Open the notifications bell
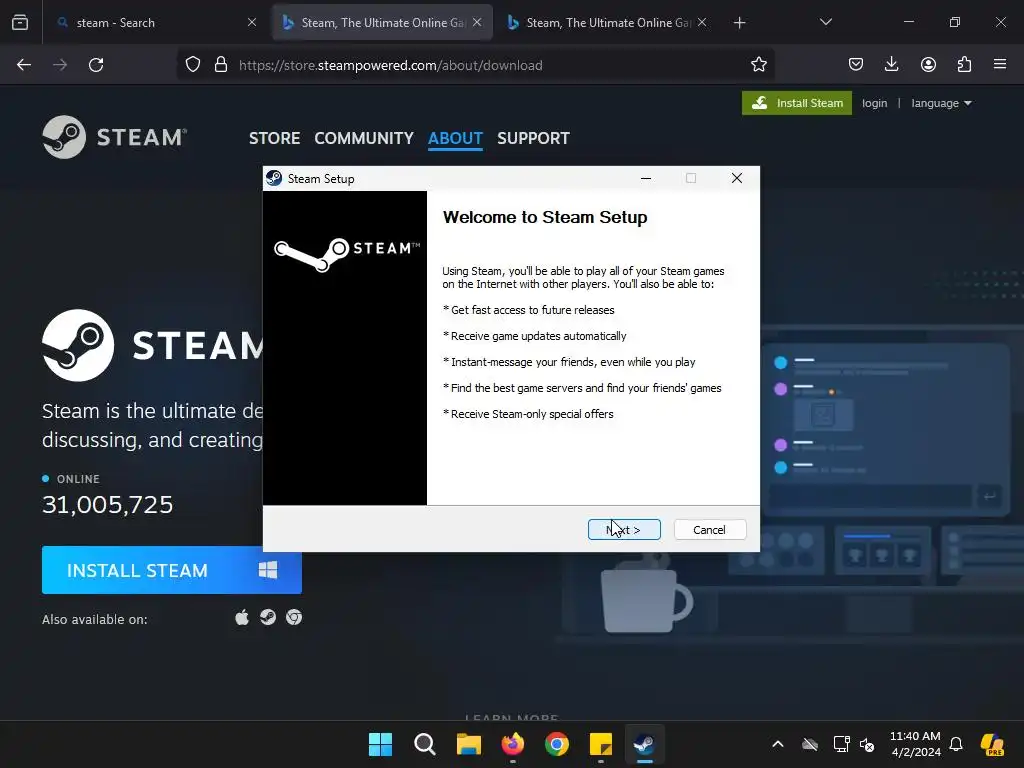Viewport: 1024px width, 768px height. click(956, 744)
